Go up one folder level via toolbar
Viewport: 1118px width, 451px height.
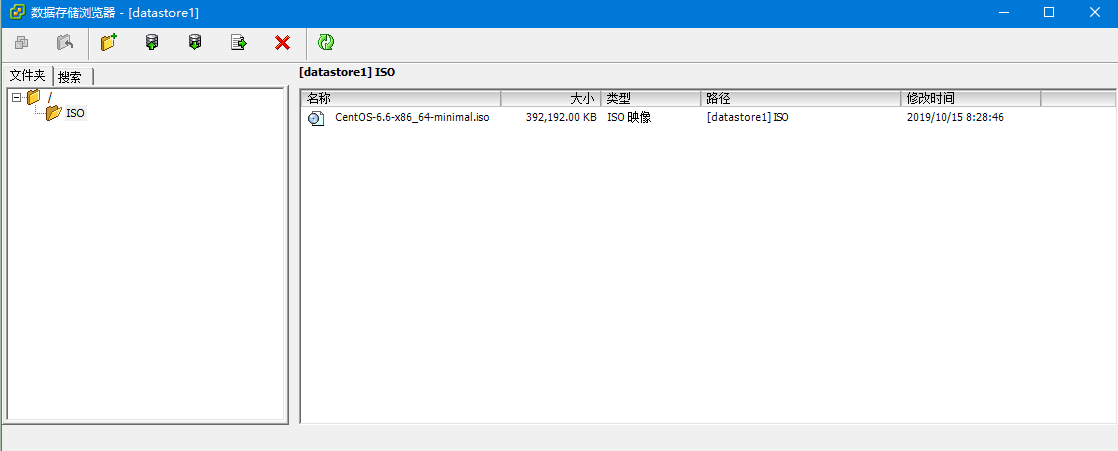pyautogui.click(x=65, y=43)
